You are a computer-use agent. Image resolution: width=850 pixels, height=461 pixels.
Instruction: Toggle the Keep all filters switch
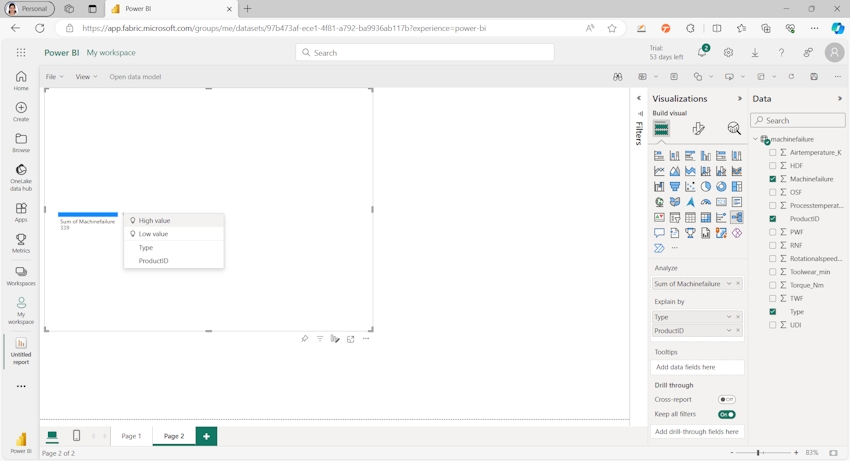(726, 414)
